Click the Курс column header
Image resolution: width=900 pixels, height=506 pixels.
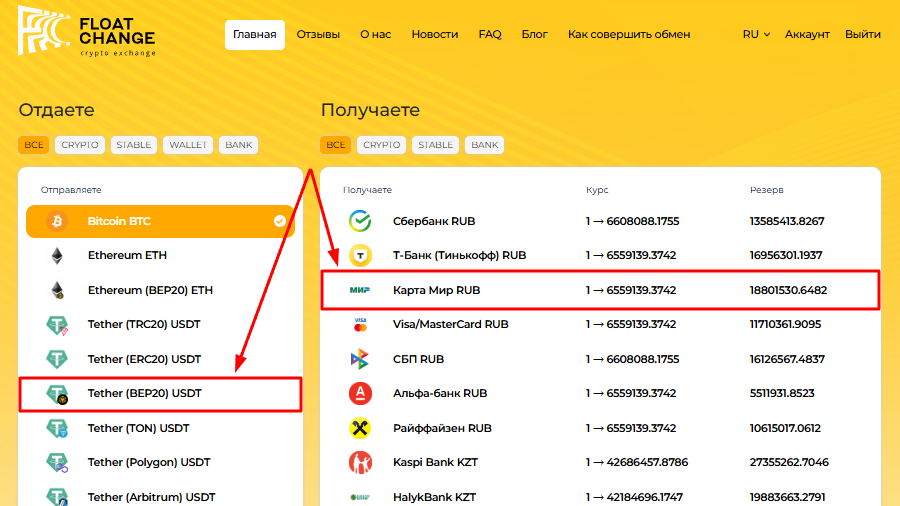[x=597, y=190]
